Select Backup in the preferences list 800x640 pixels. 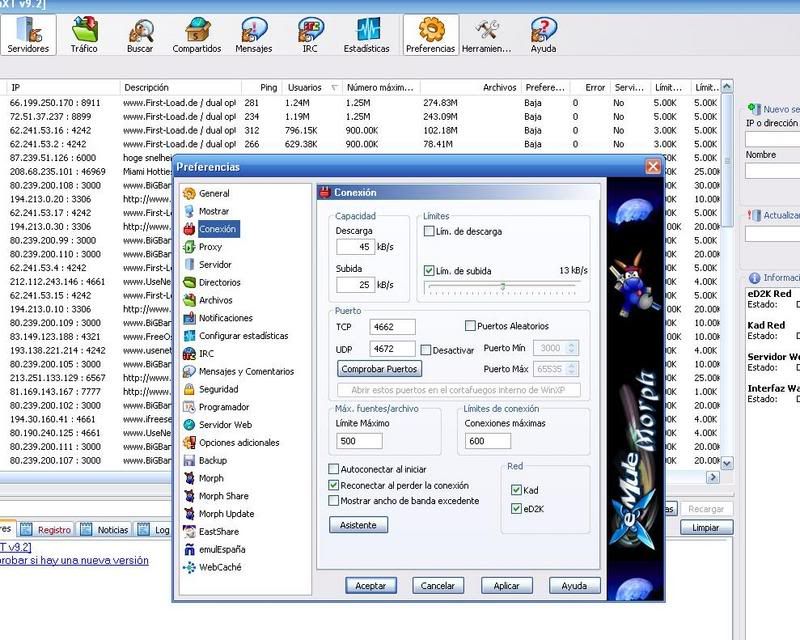(x=205, y=460)
